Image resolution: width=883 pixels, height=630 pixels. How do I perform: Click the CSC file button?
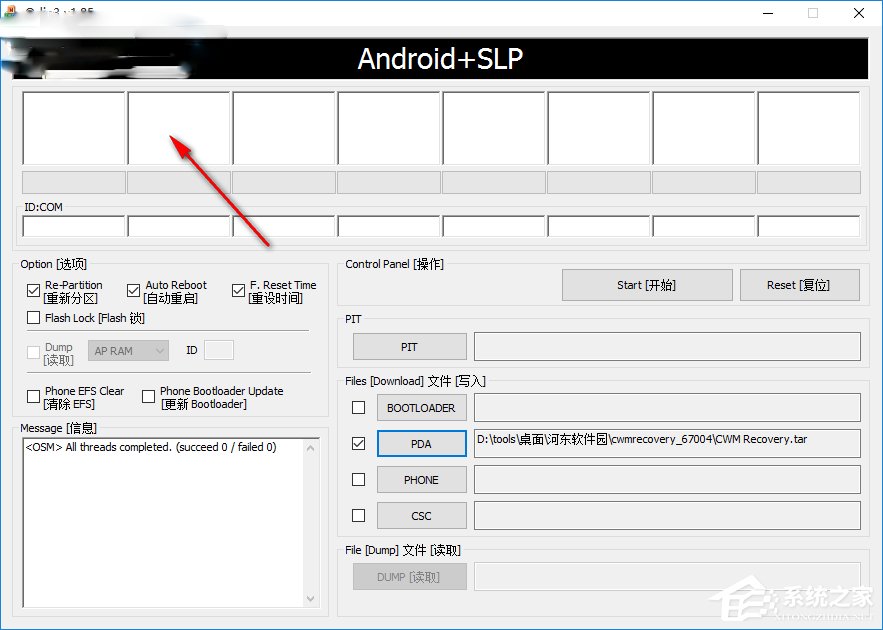(421, 515)
